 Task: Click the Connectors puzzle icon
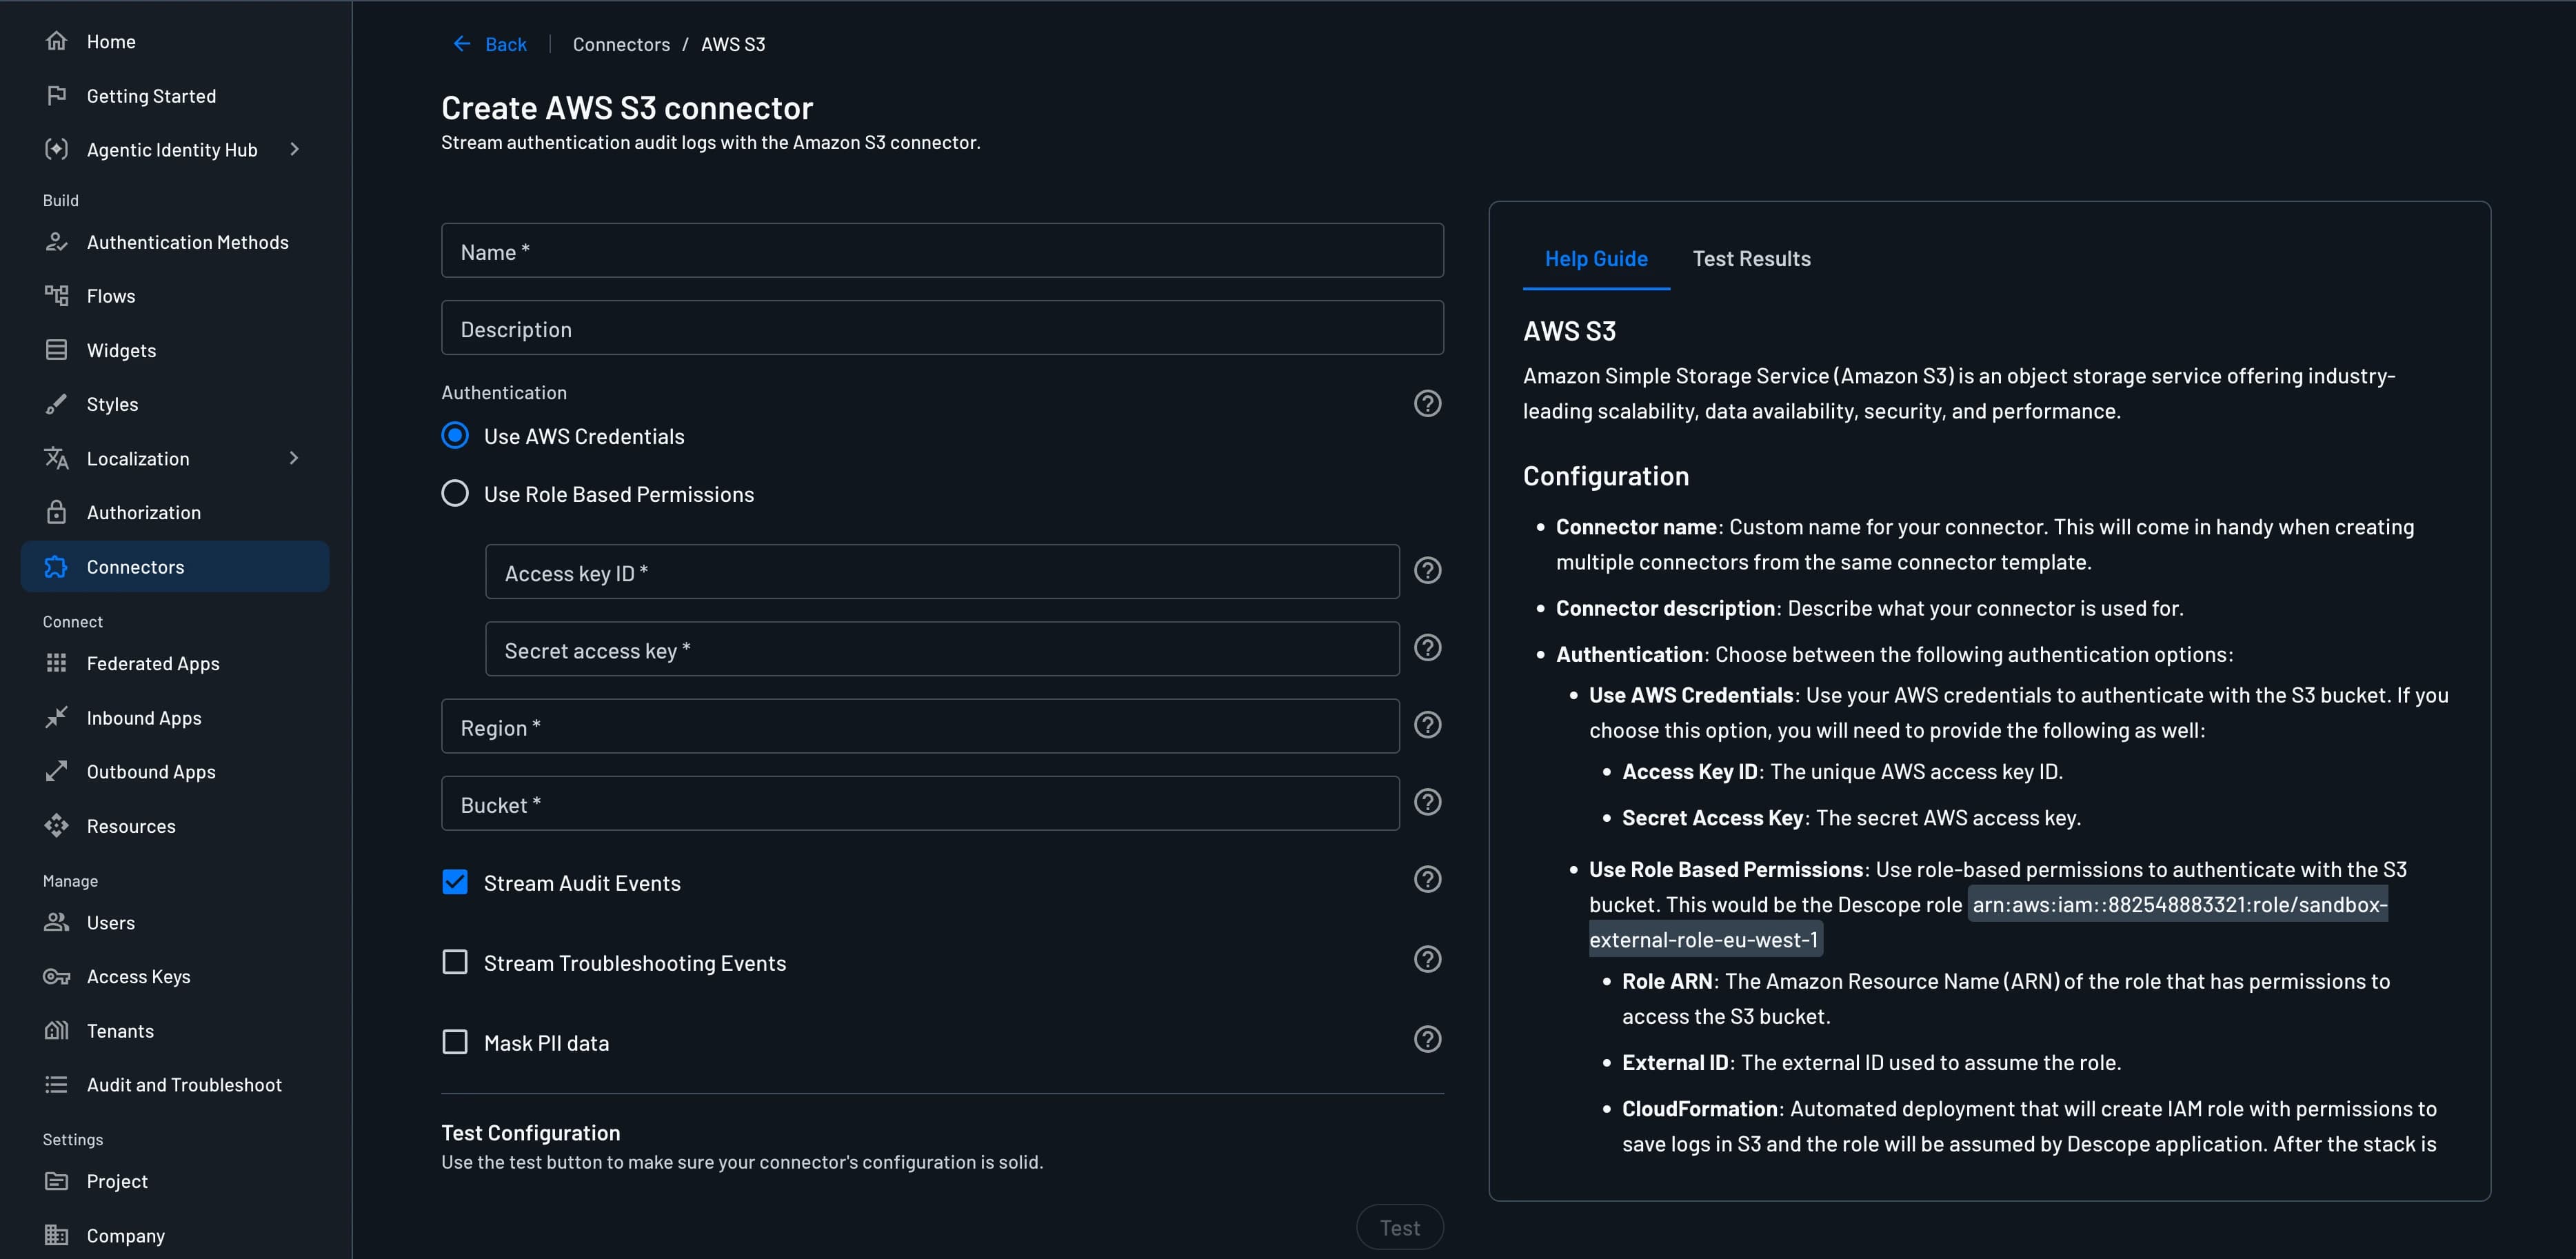(56, 567)
